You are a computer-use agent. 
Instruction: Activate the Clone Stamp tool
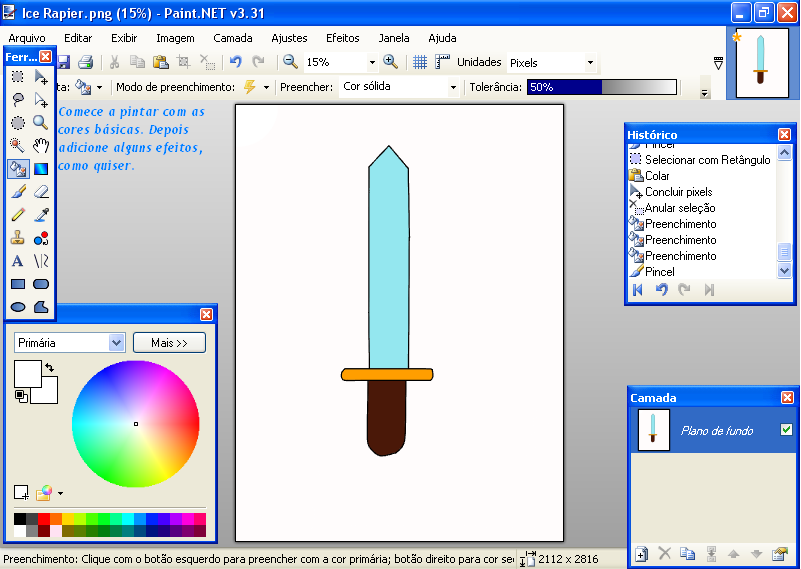[x=18, y=238]
